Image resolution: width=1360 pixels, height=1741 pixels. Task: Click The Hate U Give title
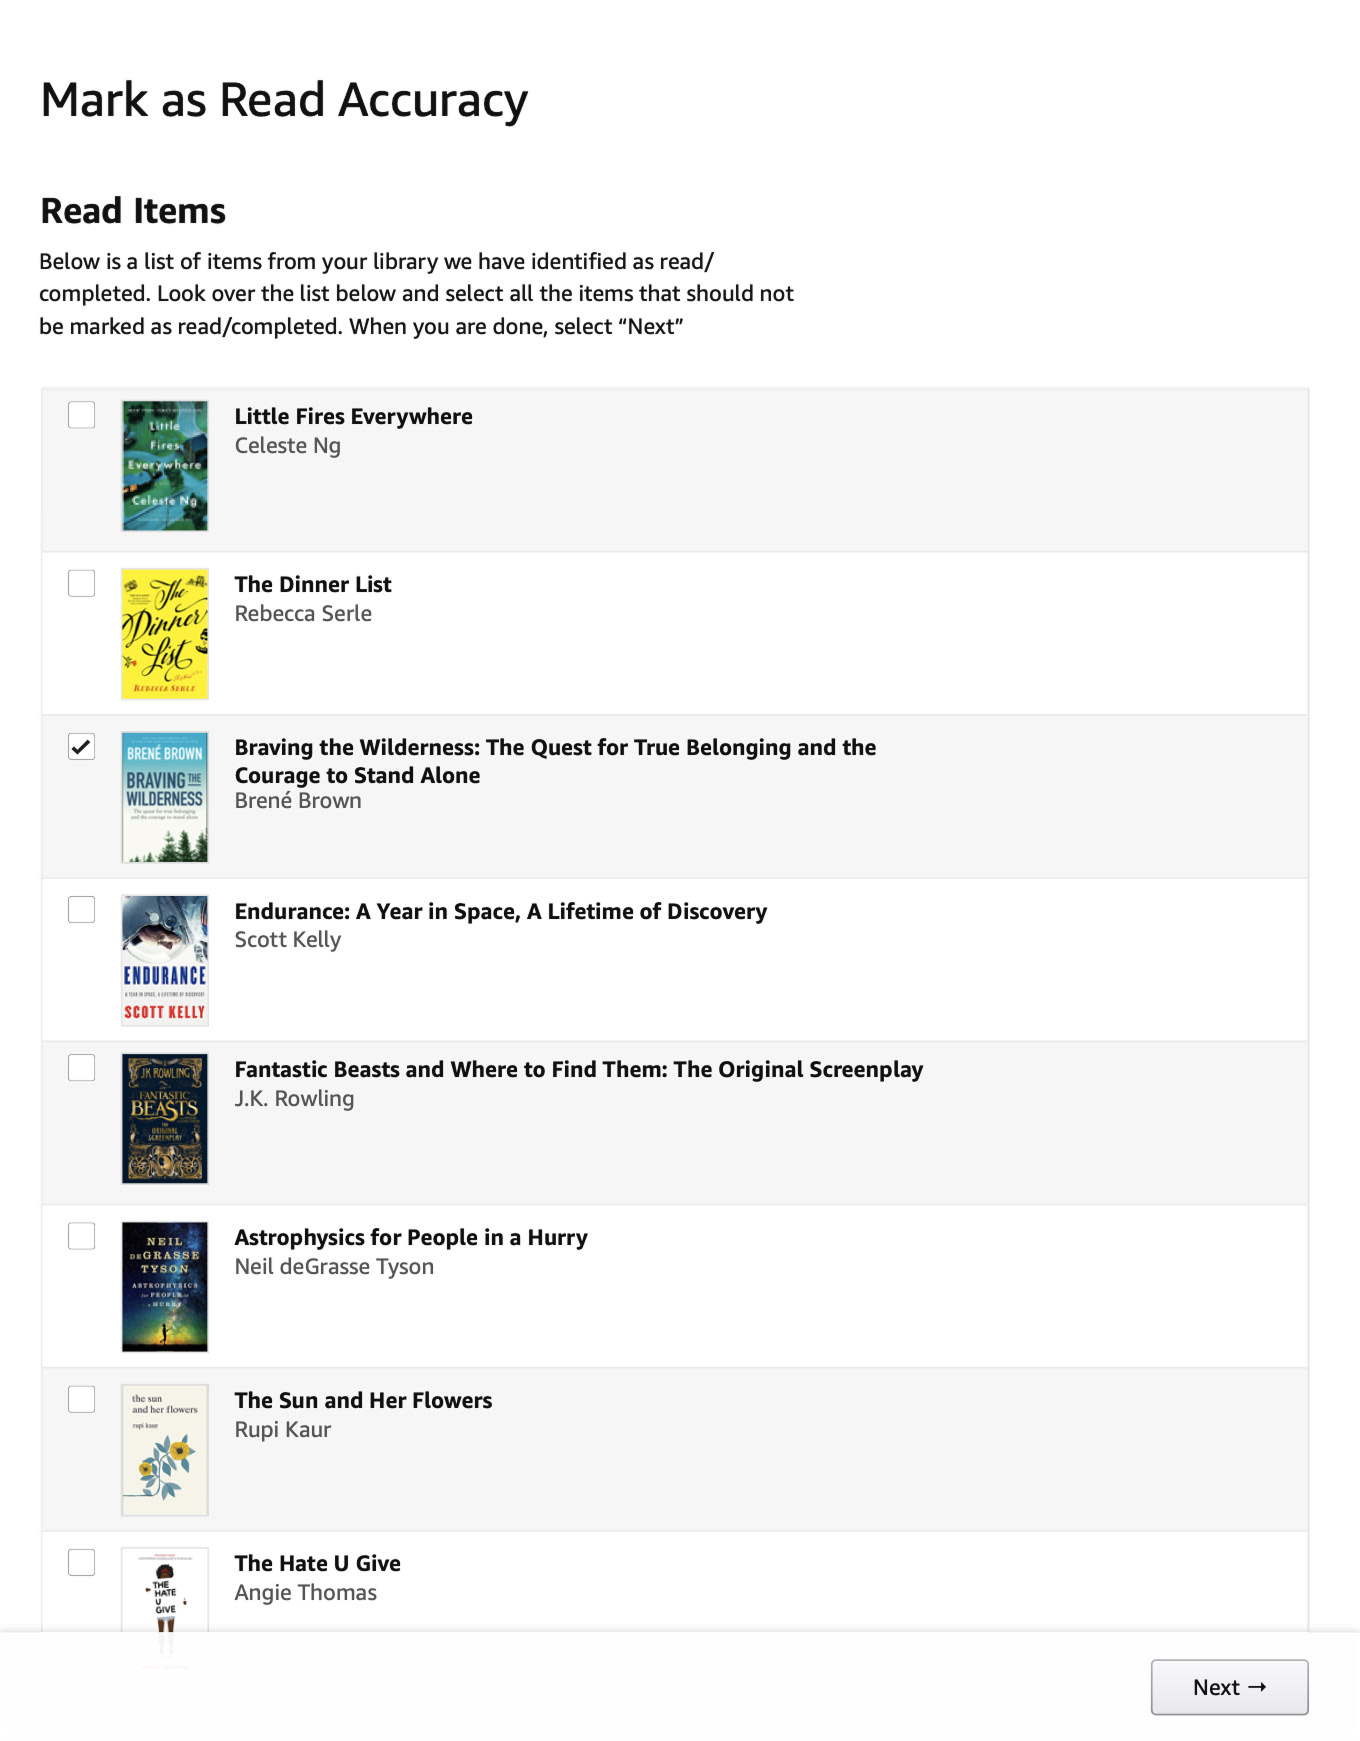coord(318,1563)
